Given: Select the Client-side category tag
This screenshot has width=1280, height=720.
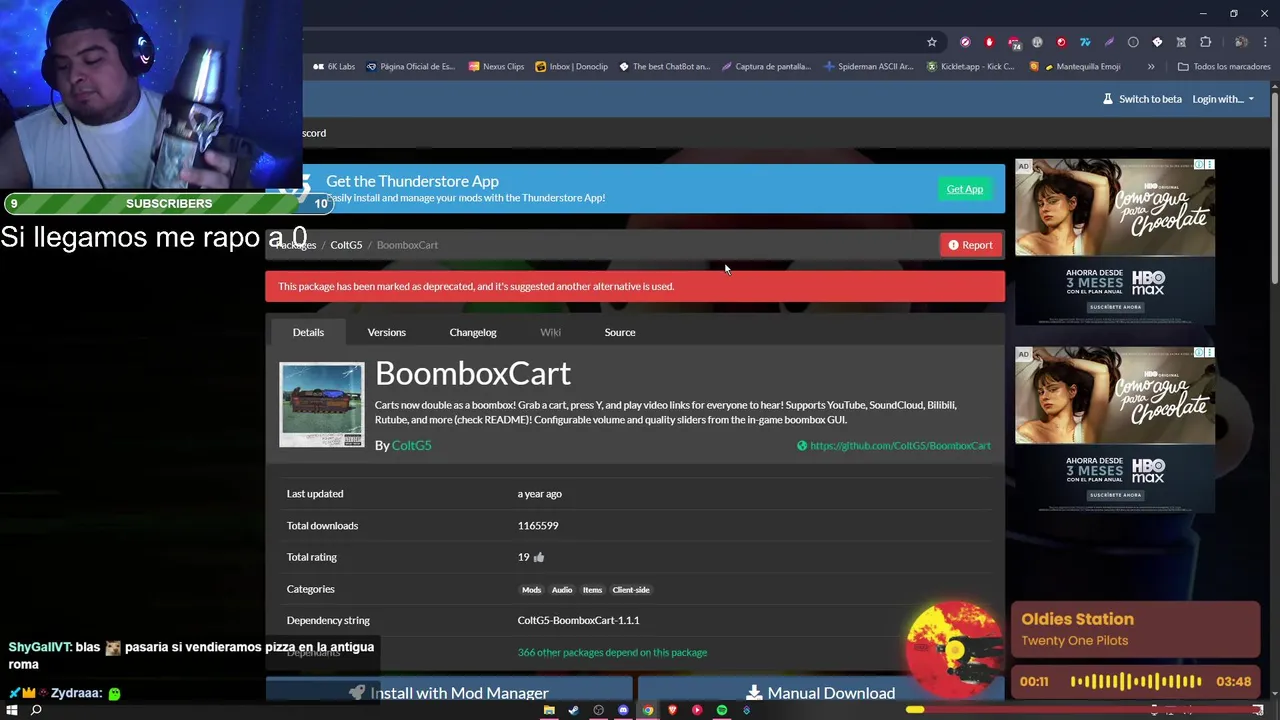Looking at the screenshot, I should 631,590.
